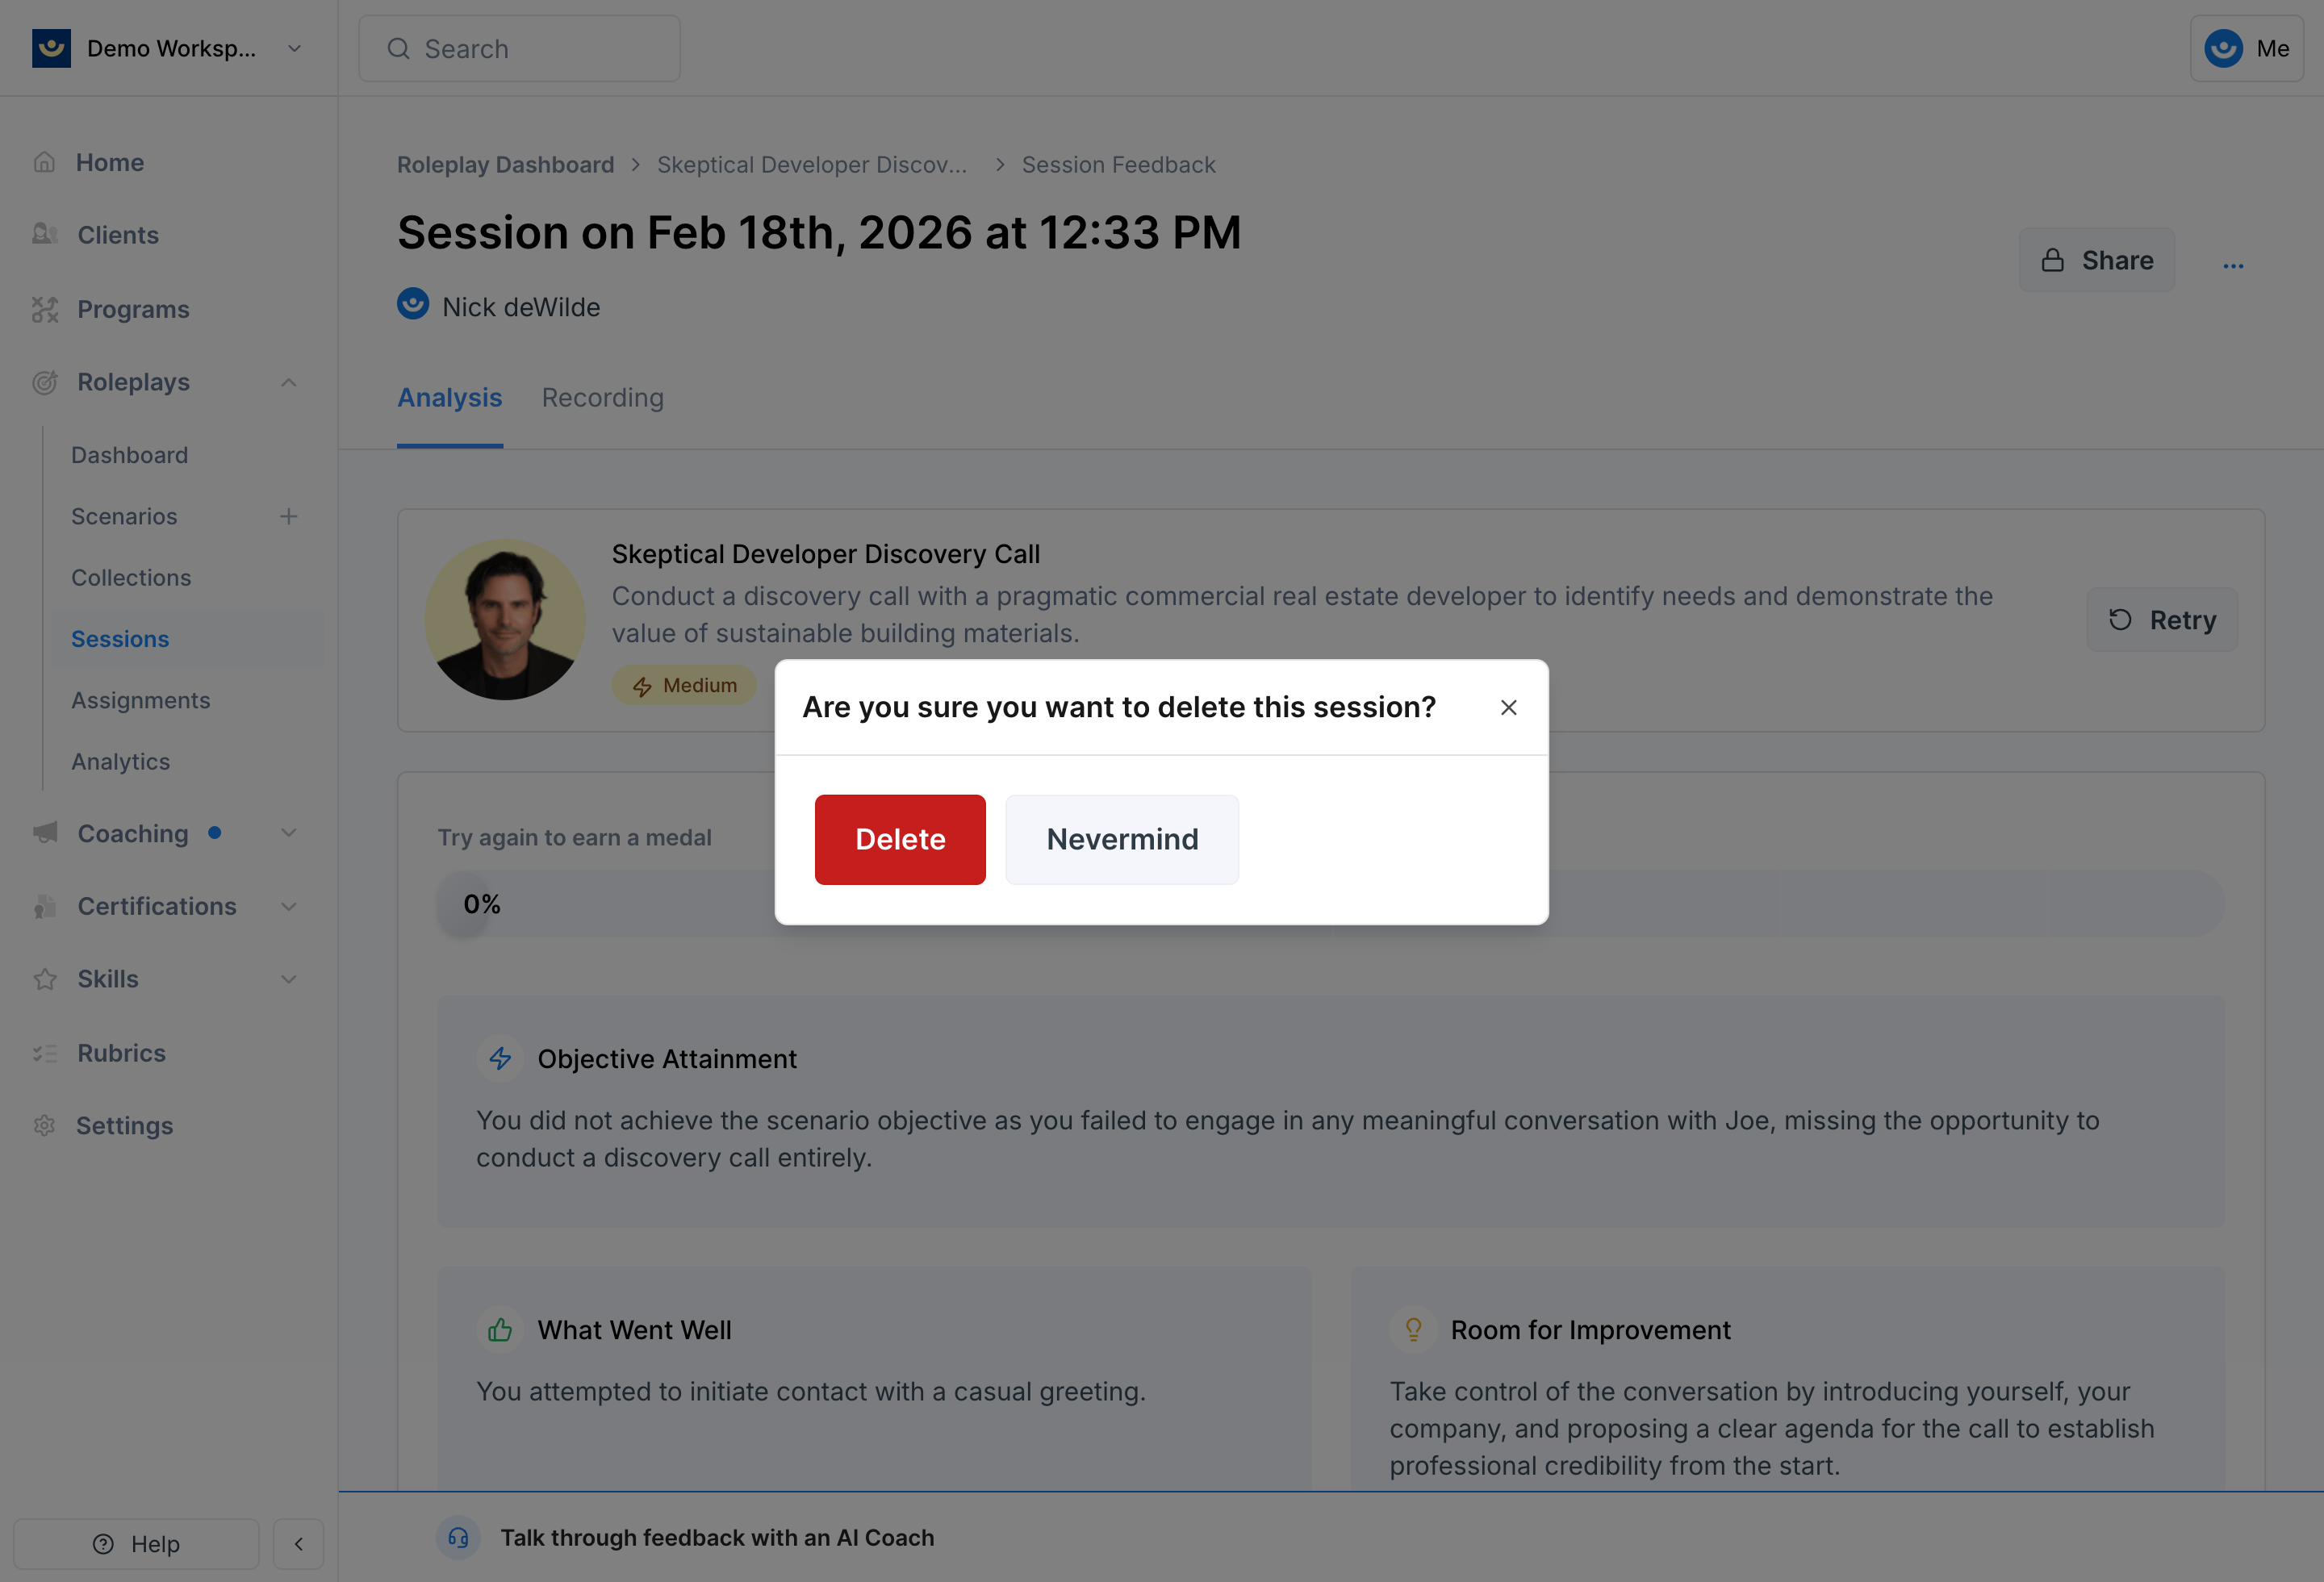
Task: Click the Programs icon
Action: point(45,309)
